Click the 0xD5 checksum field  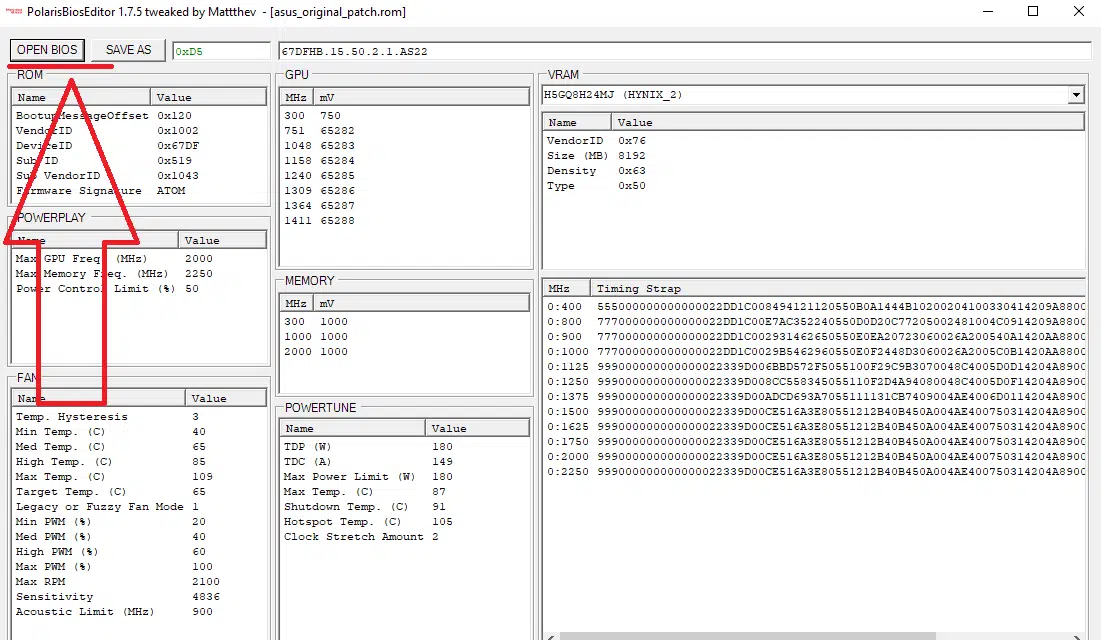point(221,51)
